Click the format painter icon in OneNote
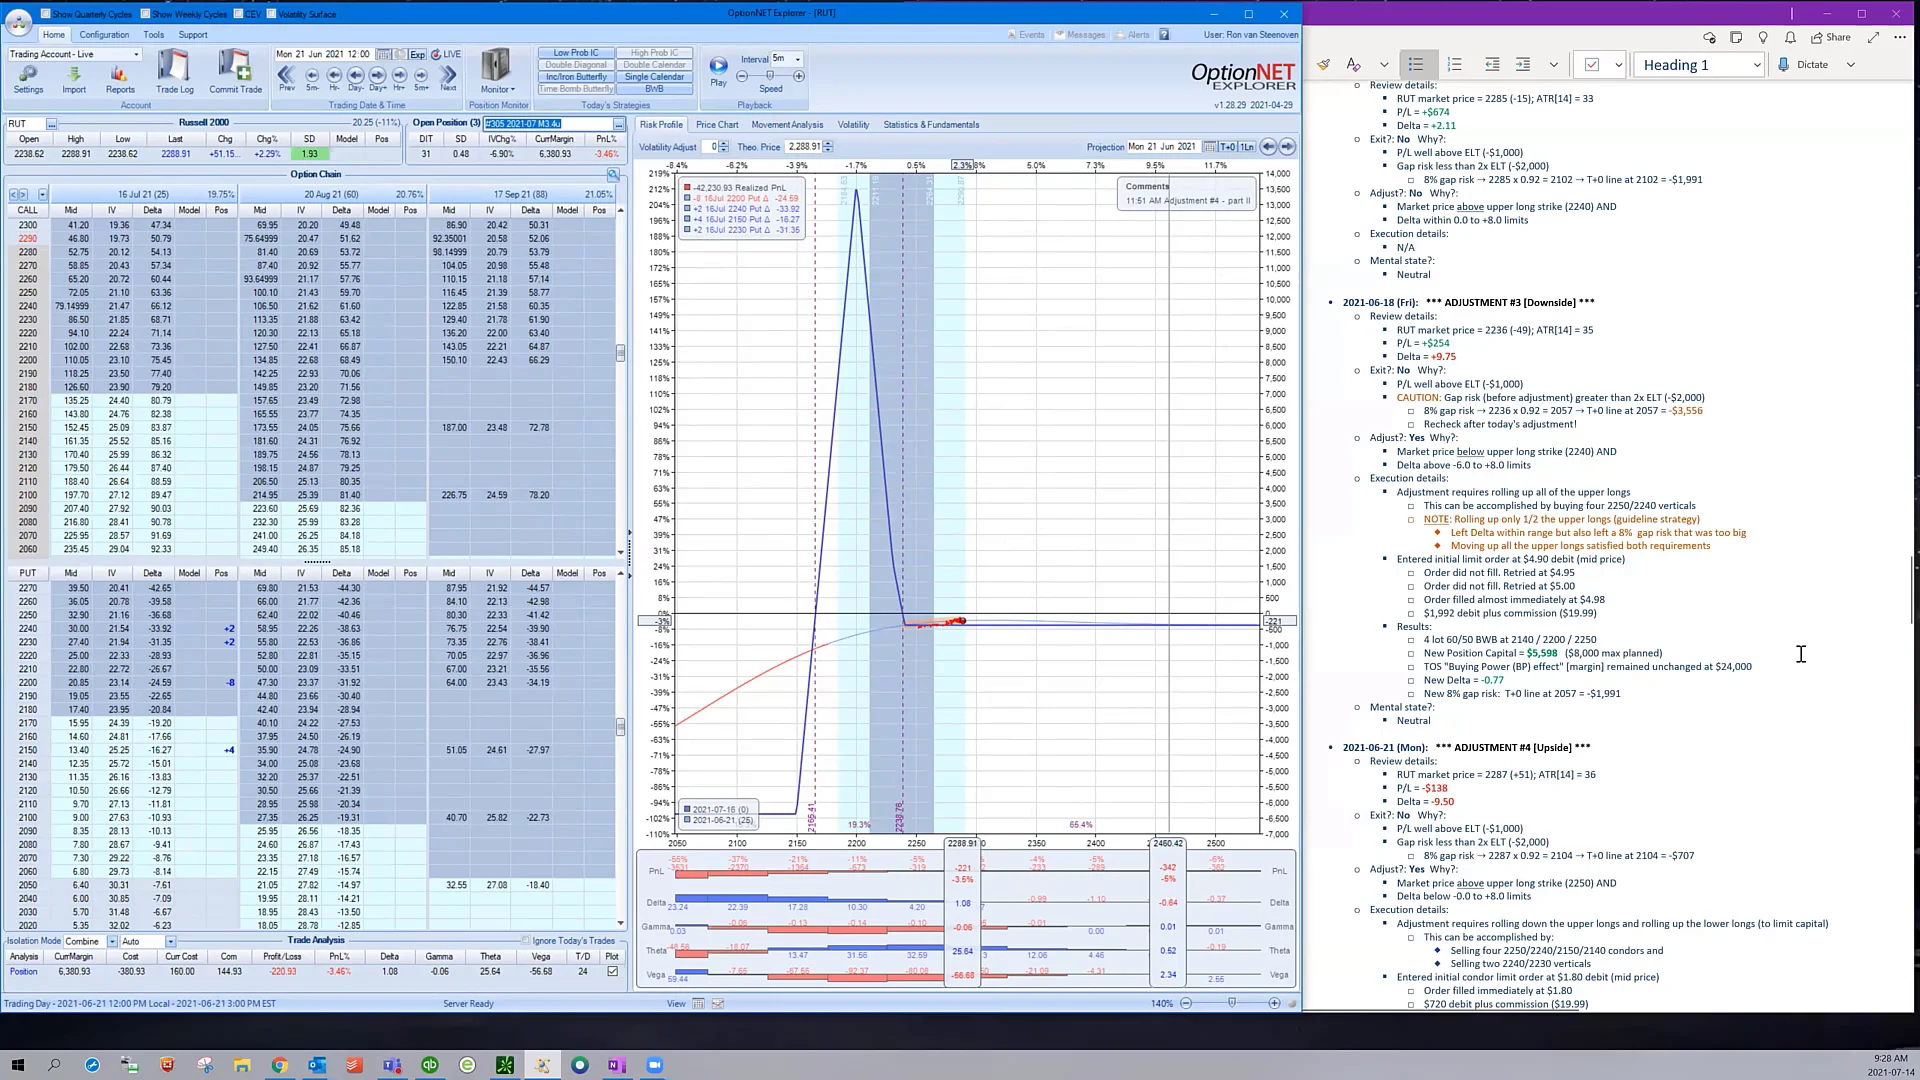Viewport: 1920px width, 1080px height. (1324, 65)
